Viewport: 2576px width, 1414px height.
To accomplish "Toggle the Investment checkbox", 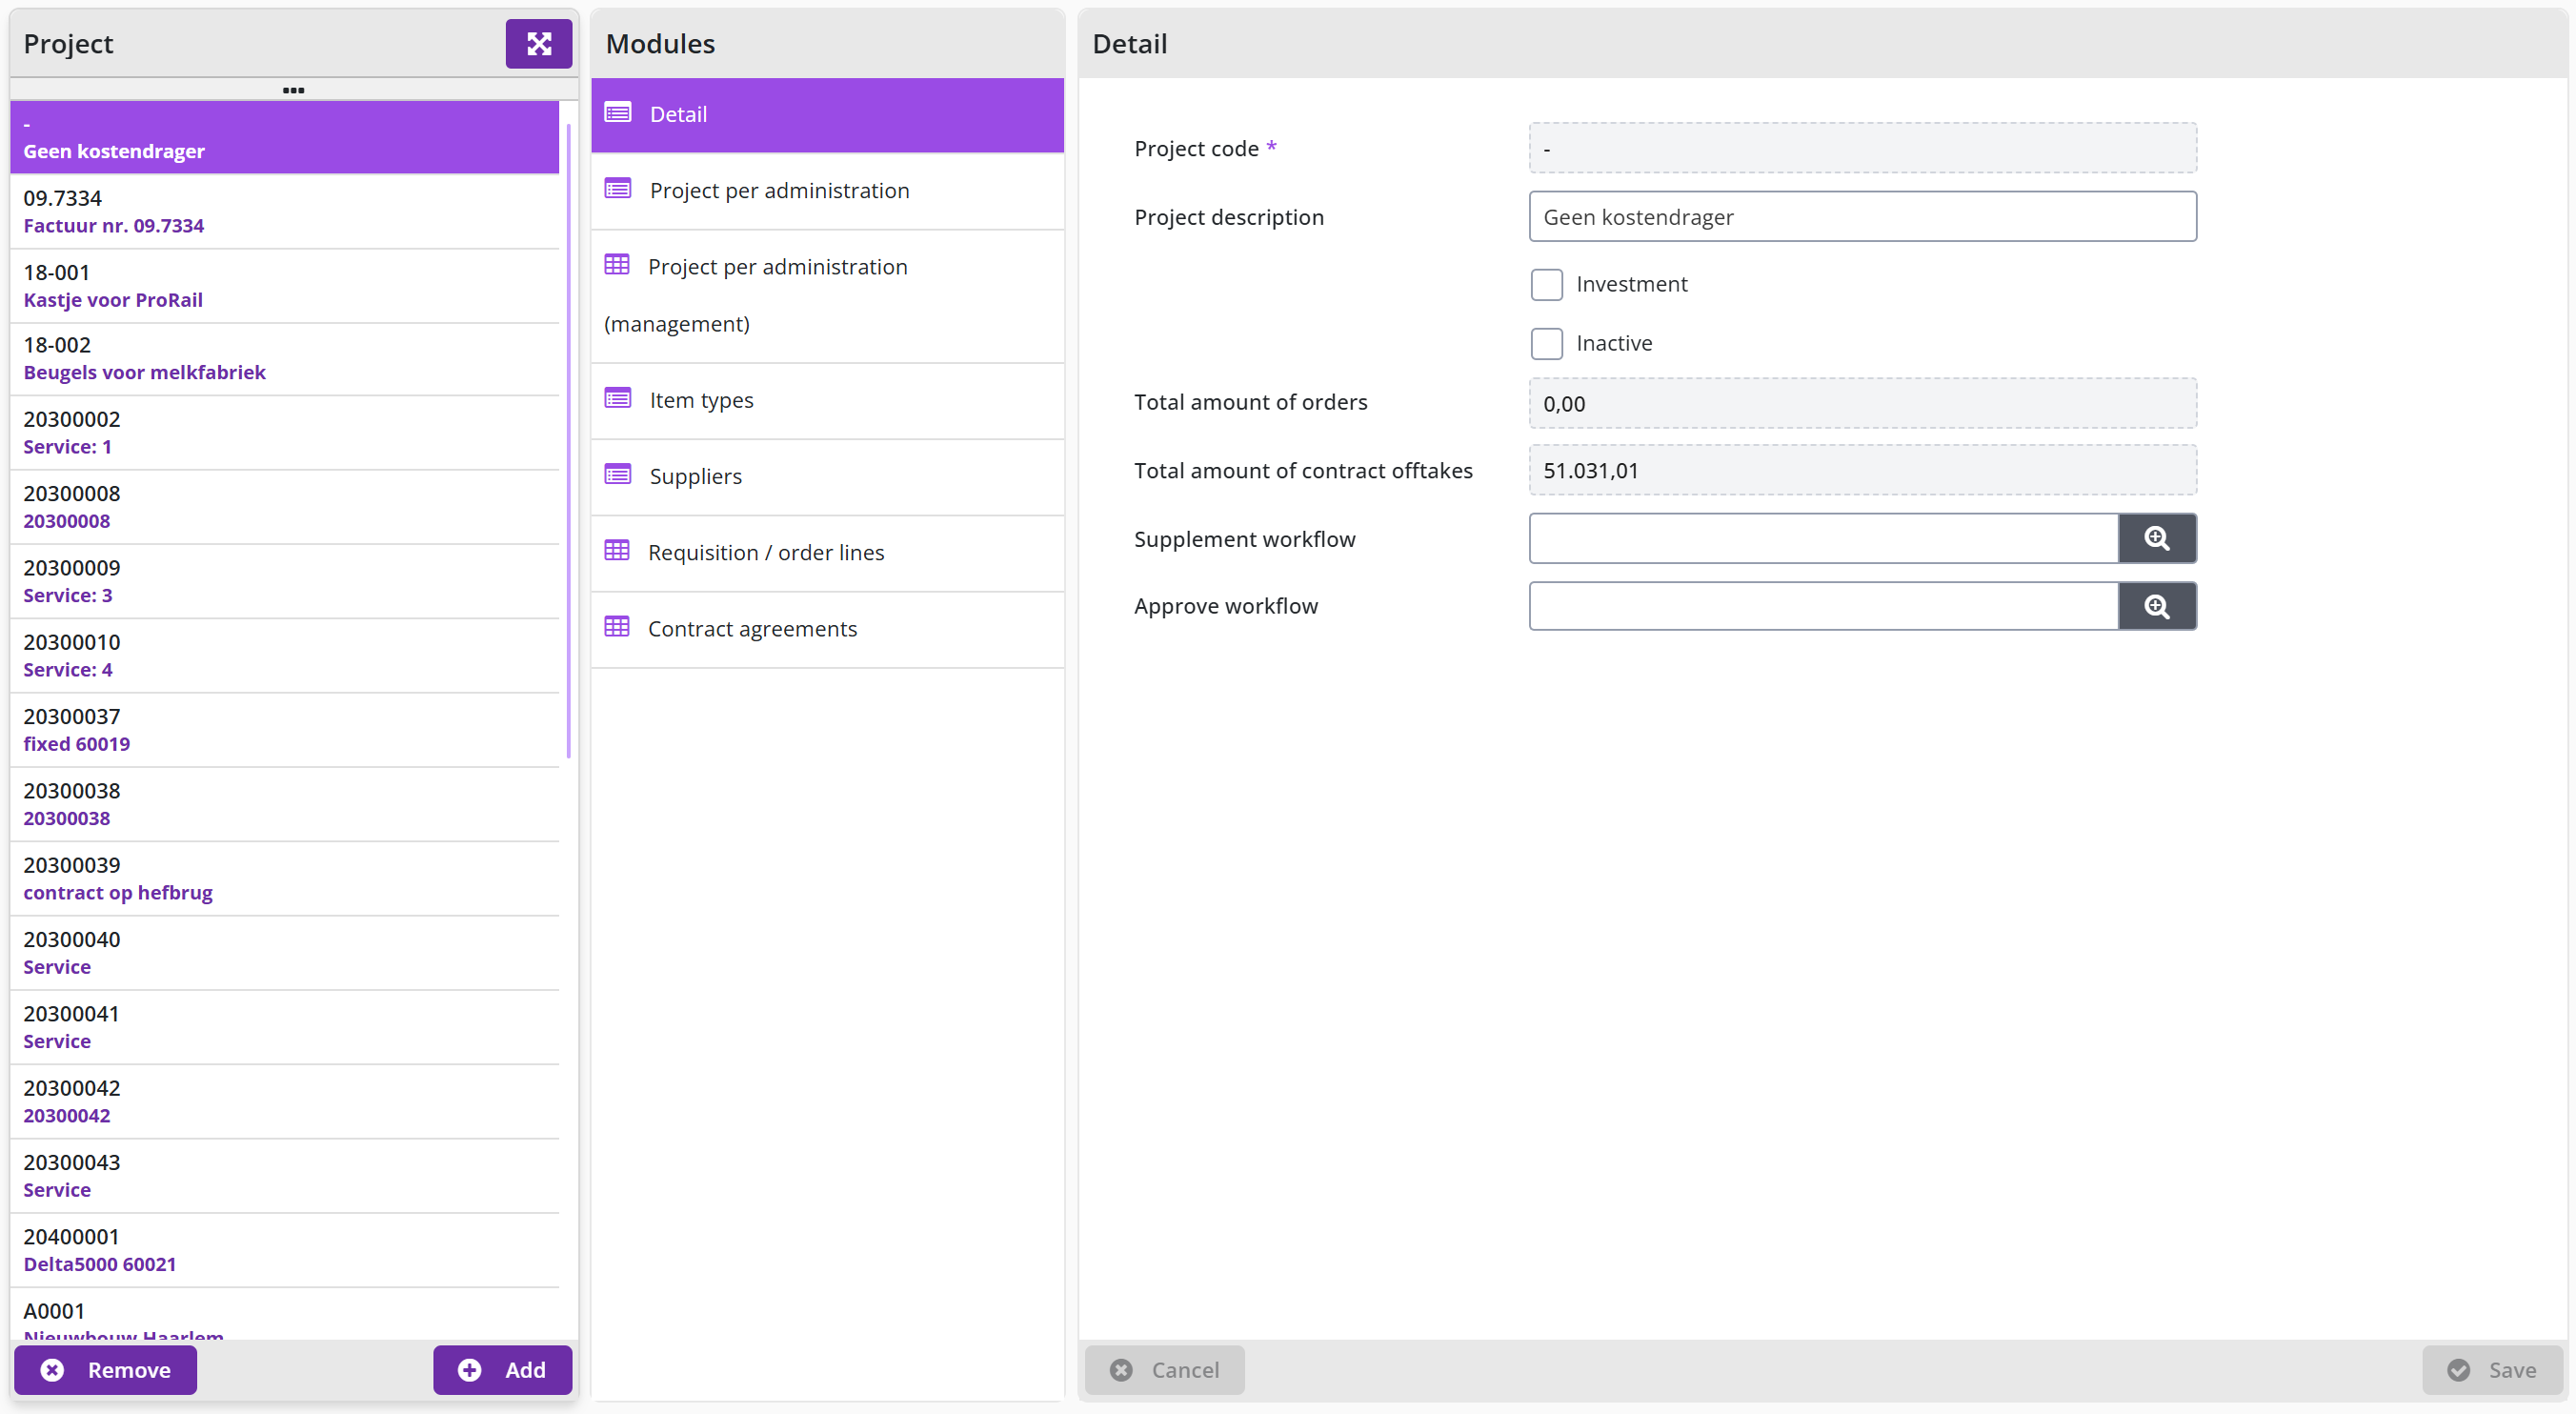I will 1546,284.
